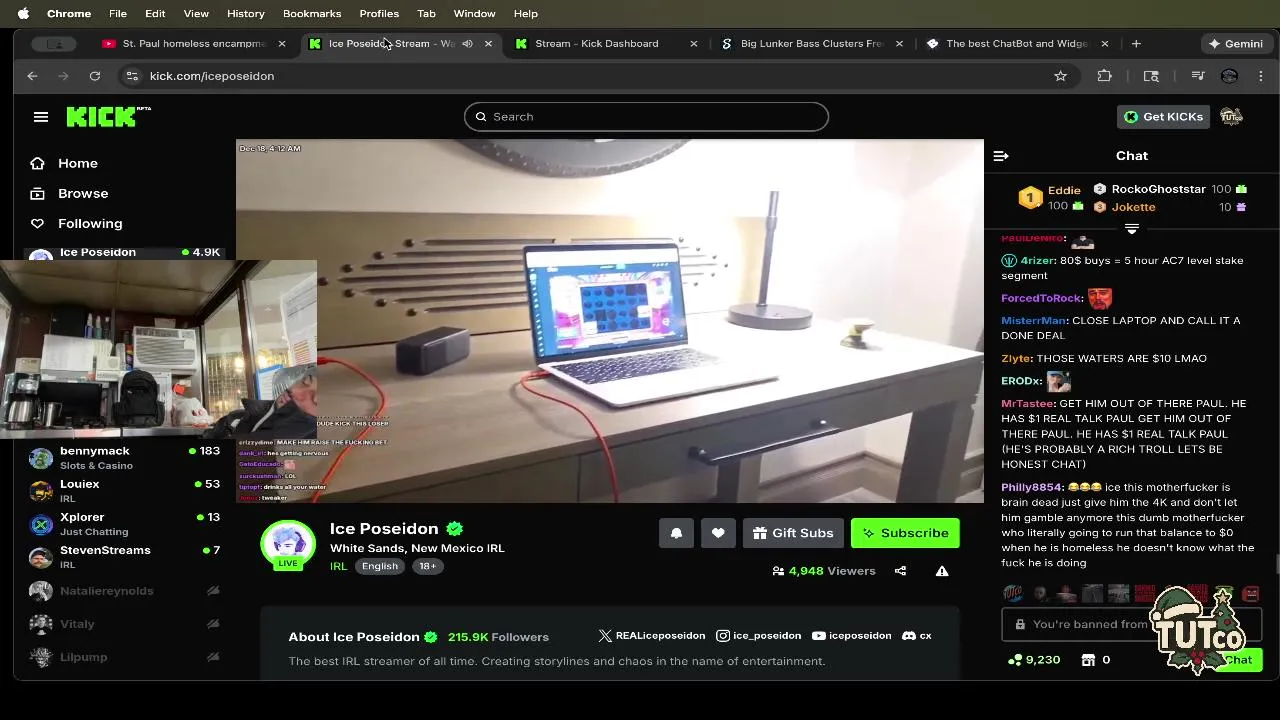
Task: Click the Subscribe button
Action: tap(905, 533)
